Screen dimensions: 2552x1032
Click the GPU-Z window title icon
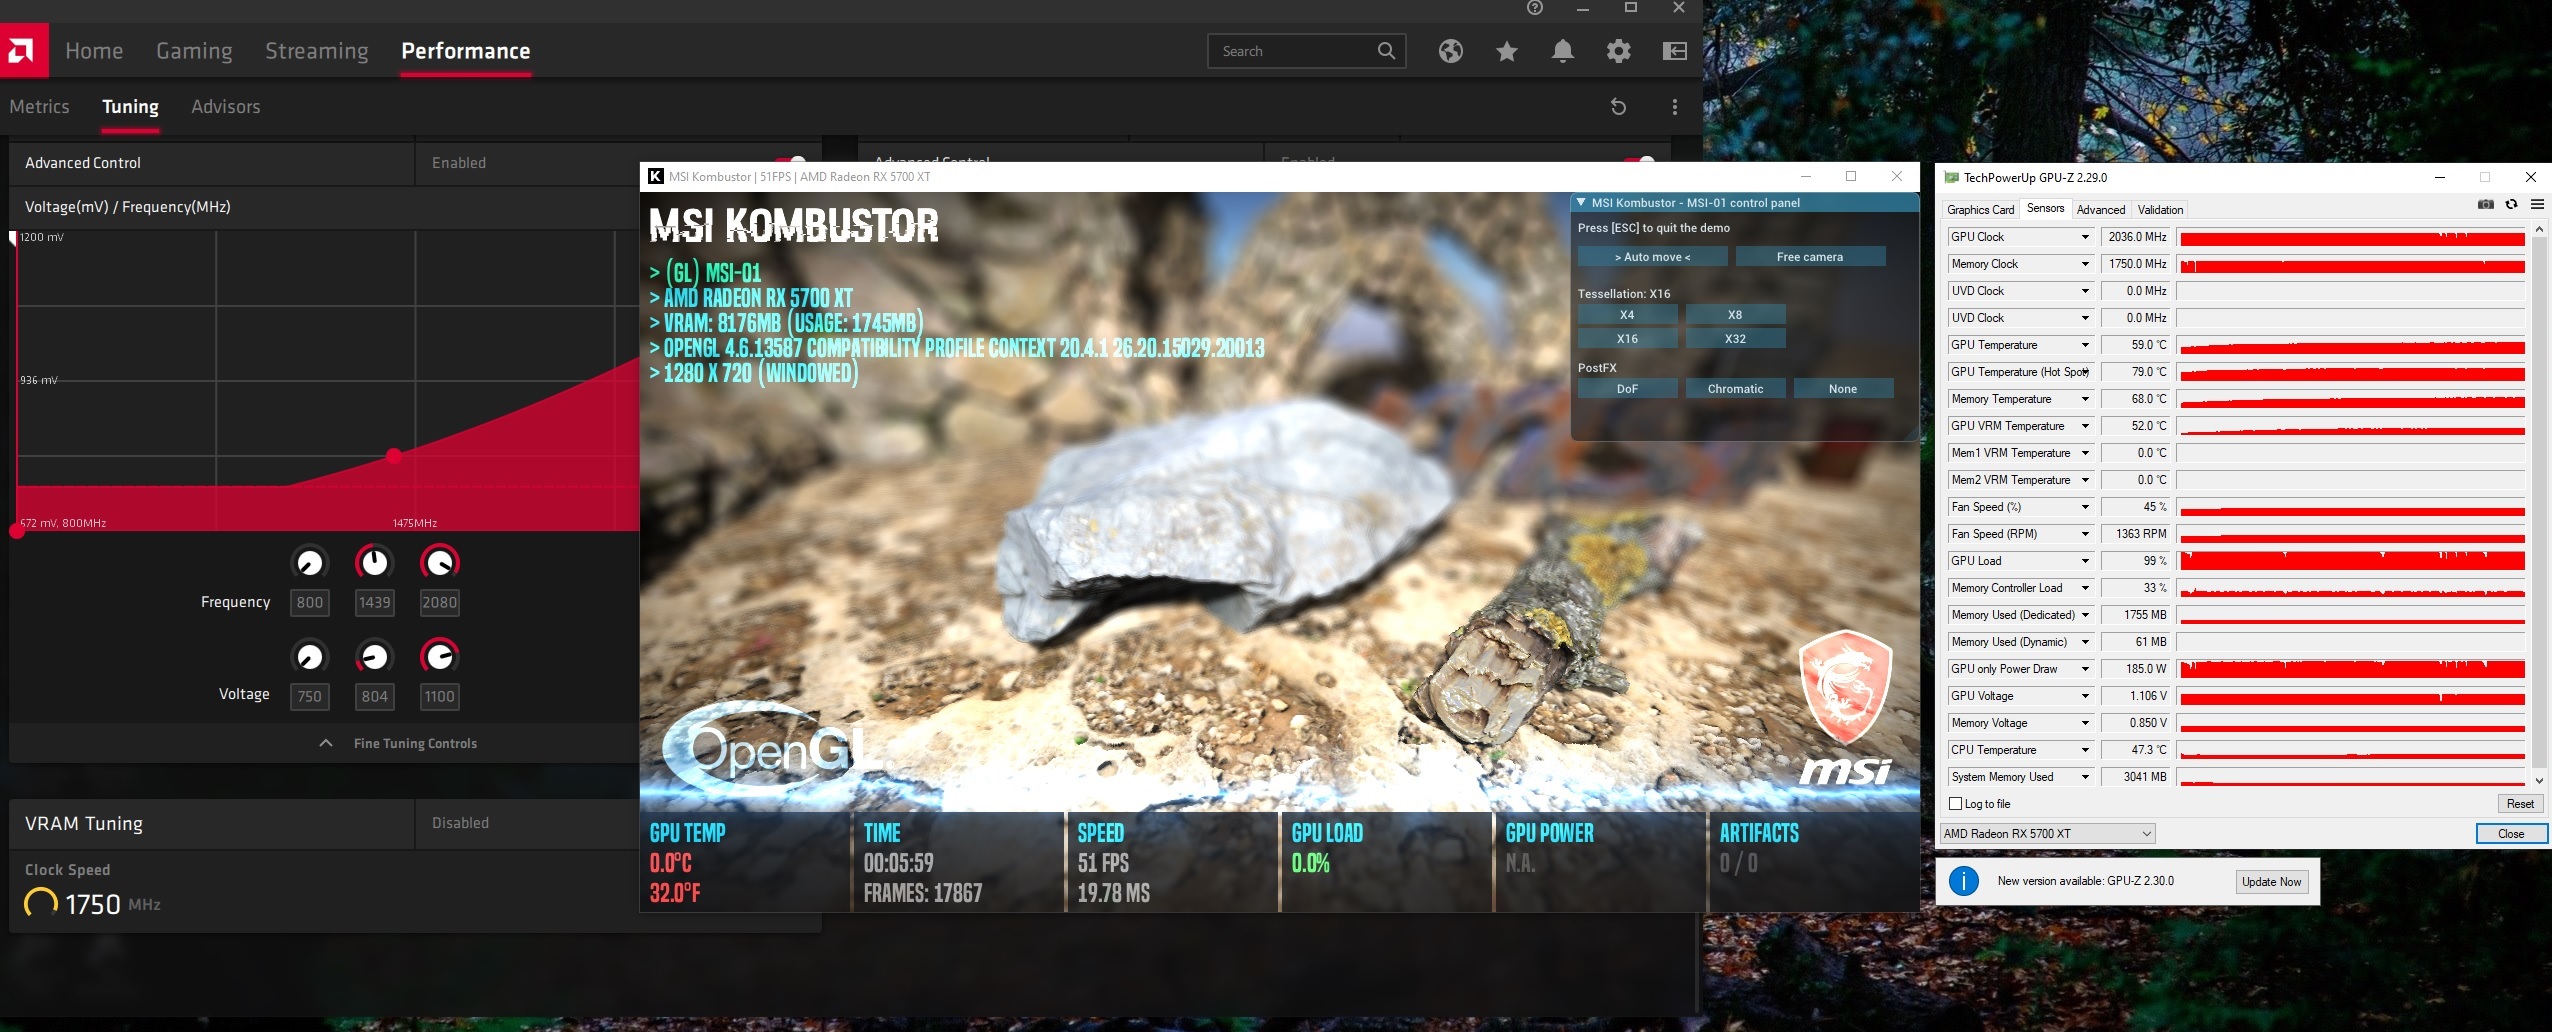click(1951, 177)
